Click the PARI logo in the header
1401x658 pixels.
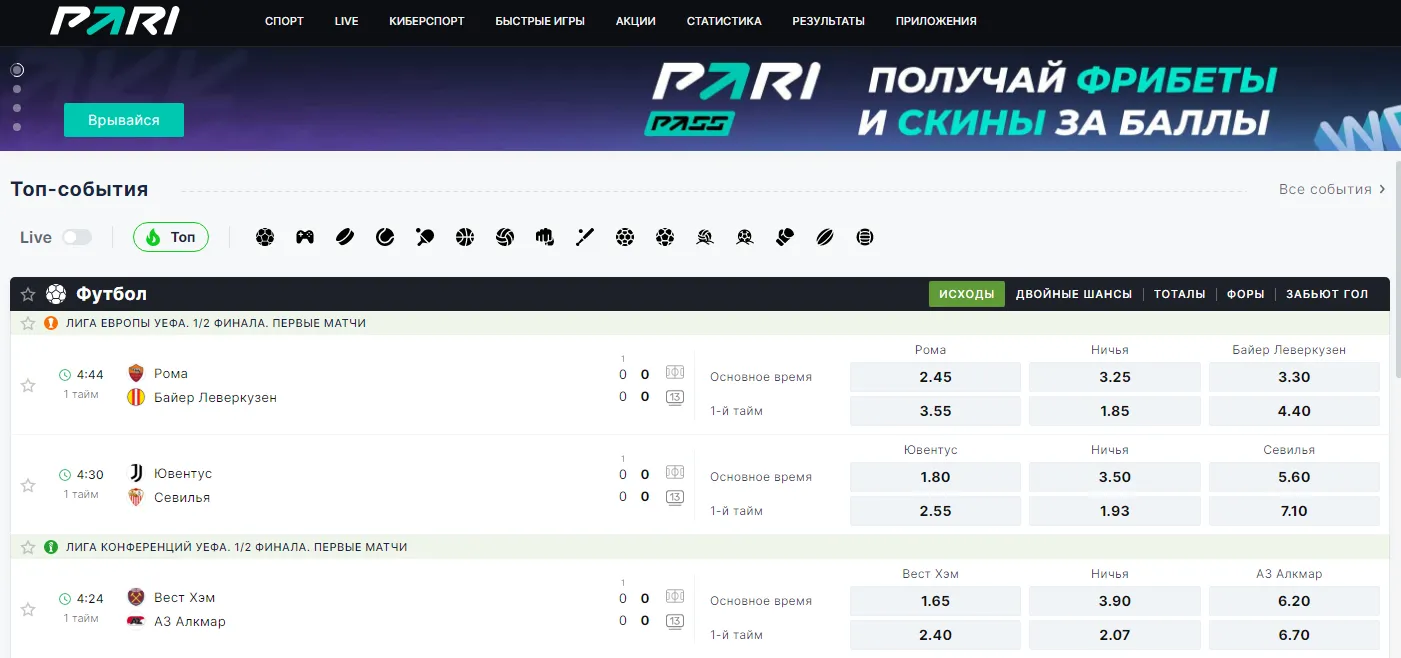(115, 21)
